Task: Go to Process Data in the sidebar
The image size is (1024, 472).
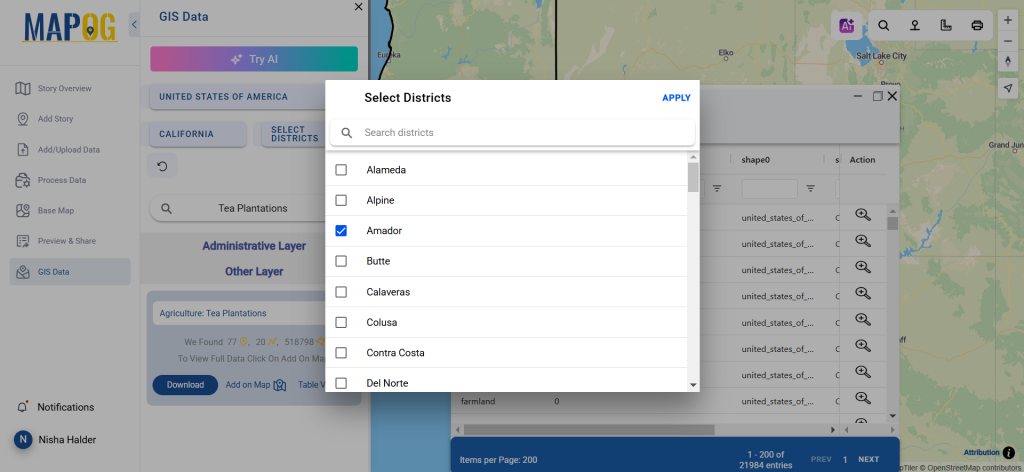Action: [61, 180]
